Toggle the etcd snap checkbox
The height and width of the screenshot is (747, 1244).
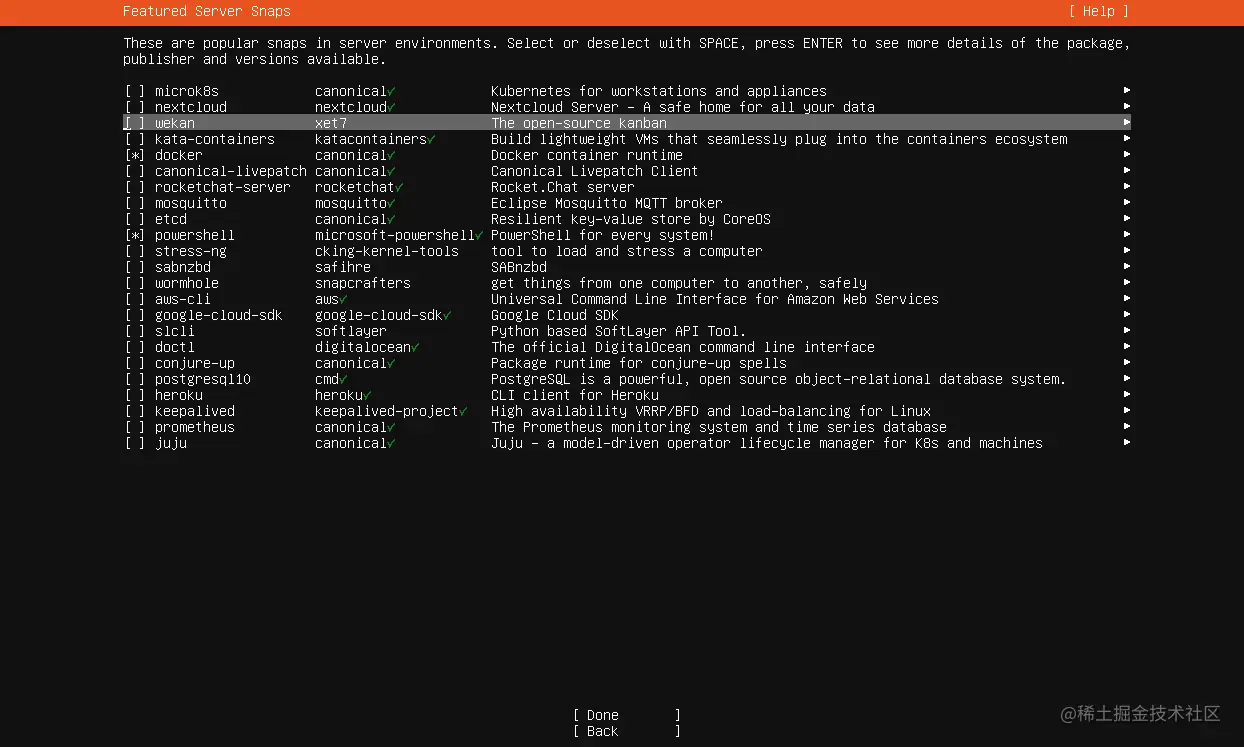point(135,219)
